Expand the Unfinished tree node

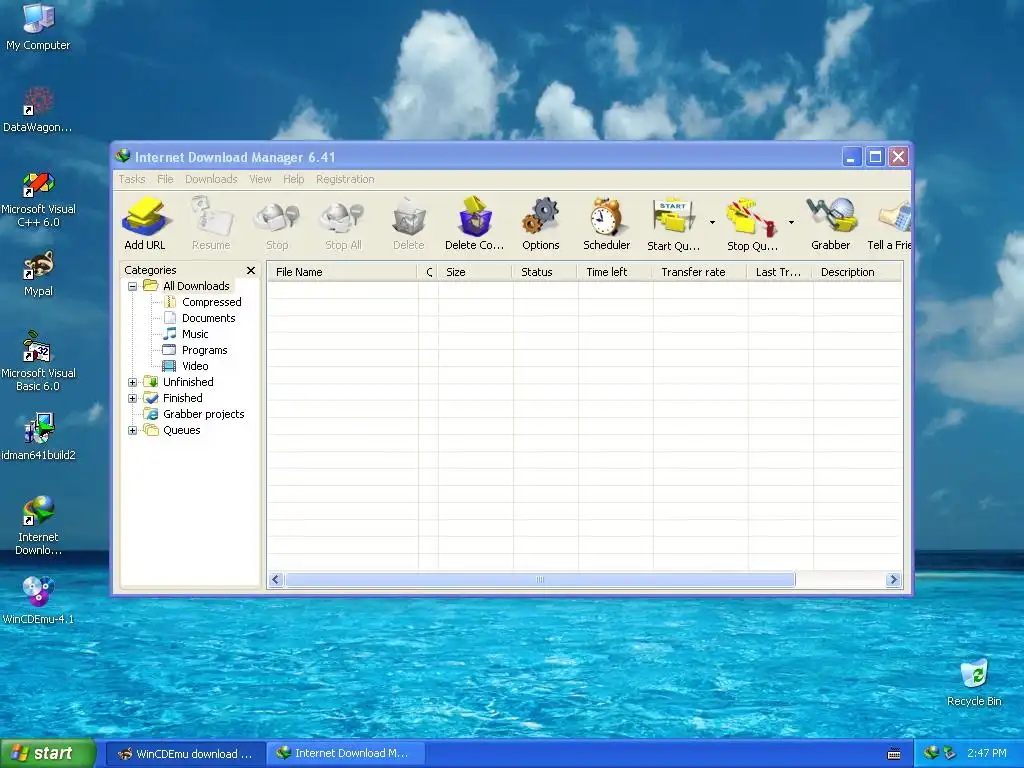tap(133, 382)
